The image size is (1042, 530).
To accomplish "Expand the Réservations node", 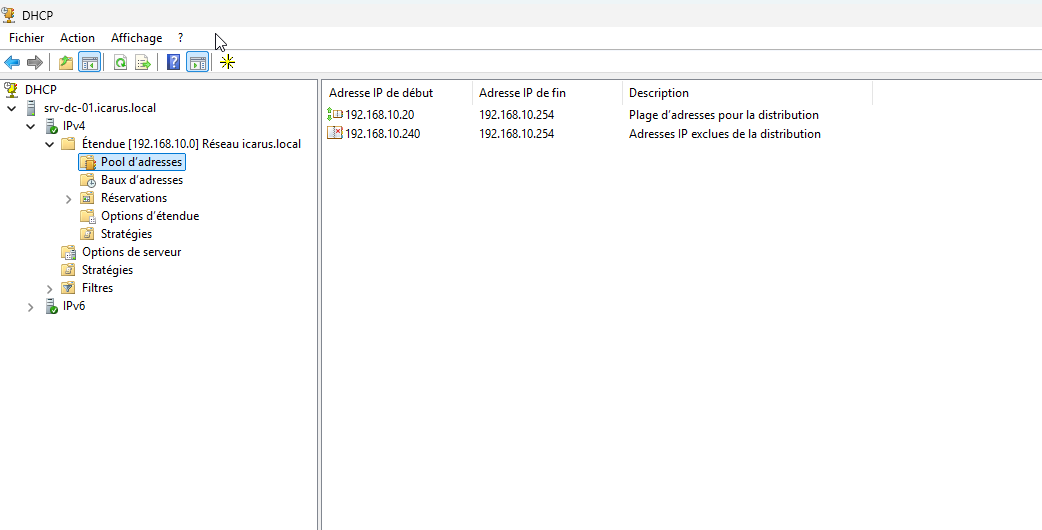I will click(x=68, y=199).
